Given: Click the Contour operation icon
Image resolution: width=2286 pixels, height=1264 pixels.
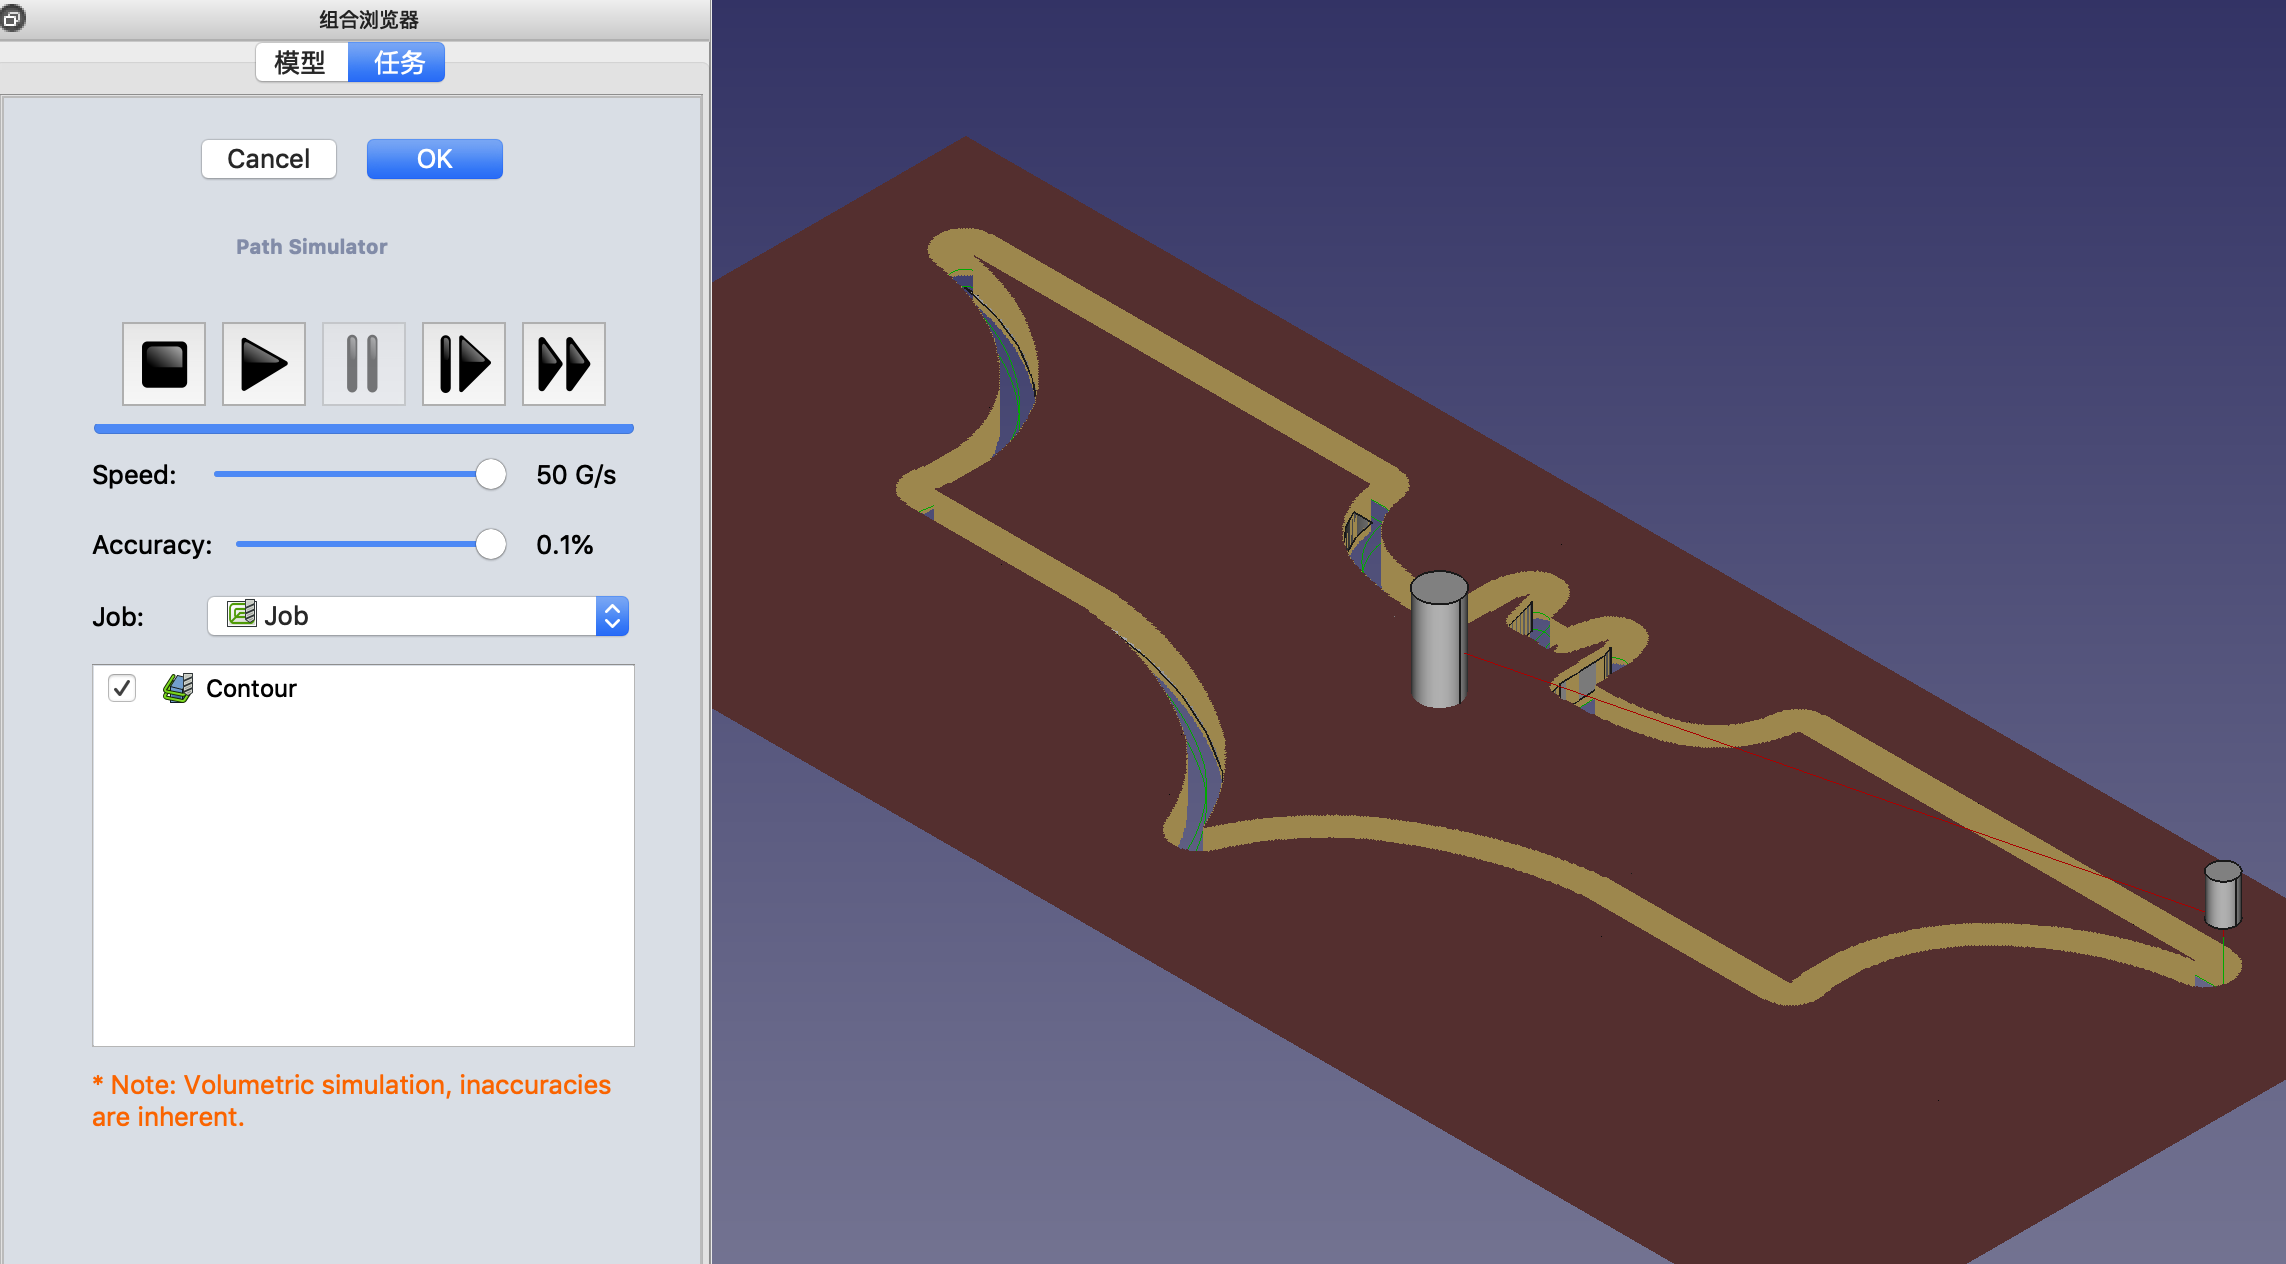Looking at the screenshot, I should coord(178,688).
